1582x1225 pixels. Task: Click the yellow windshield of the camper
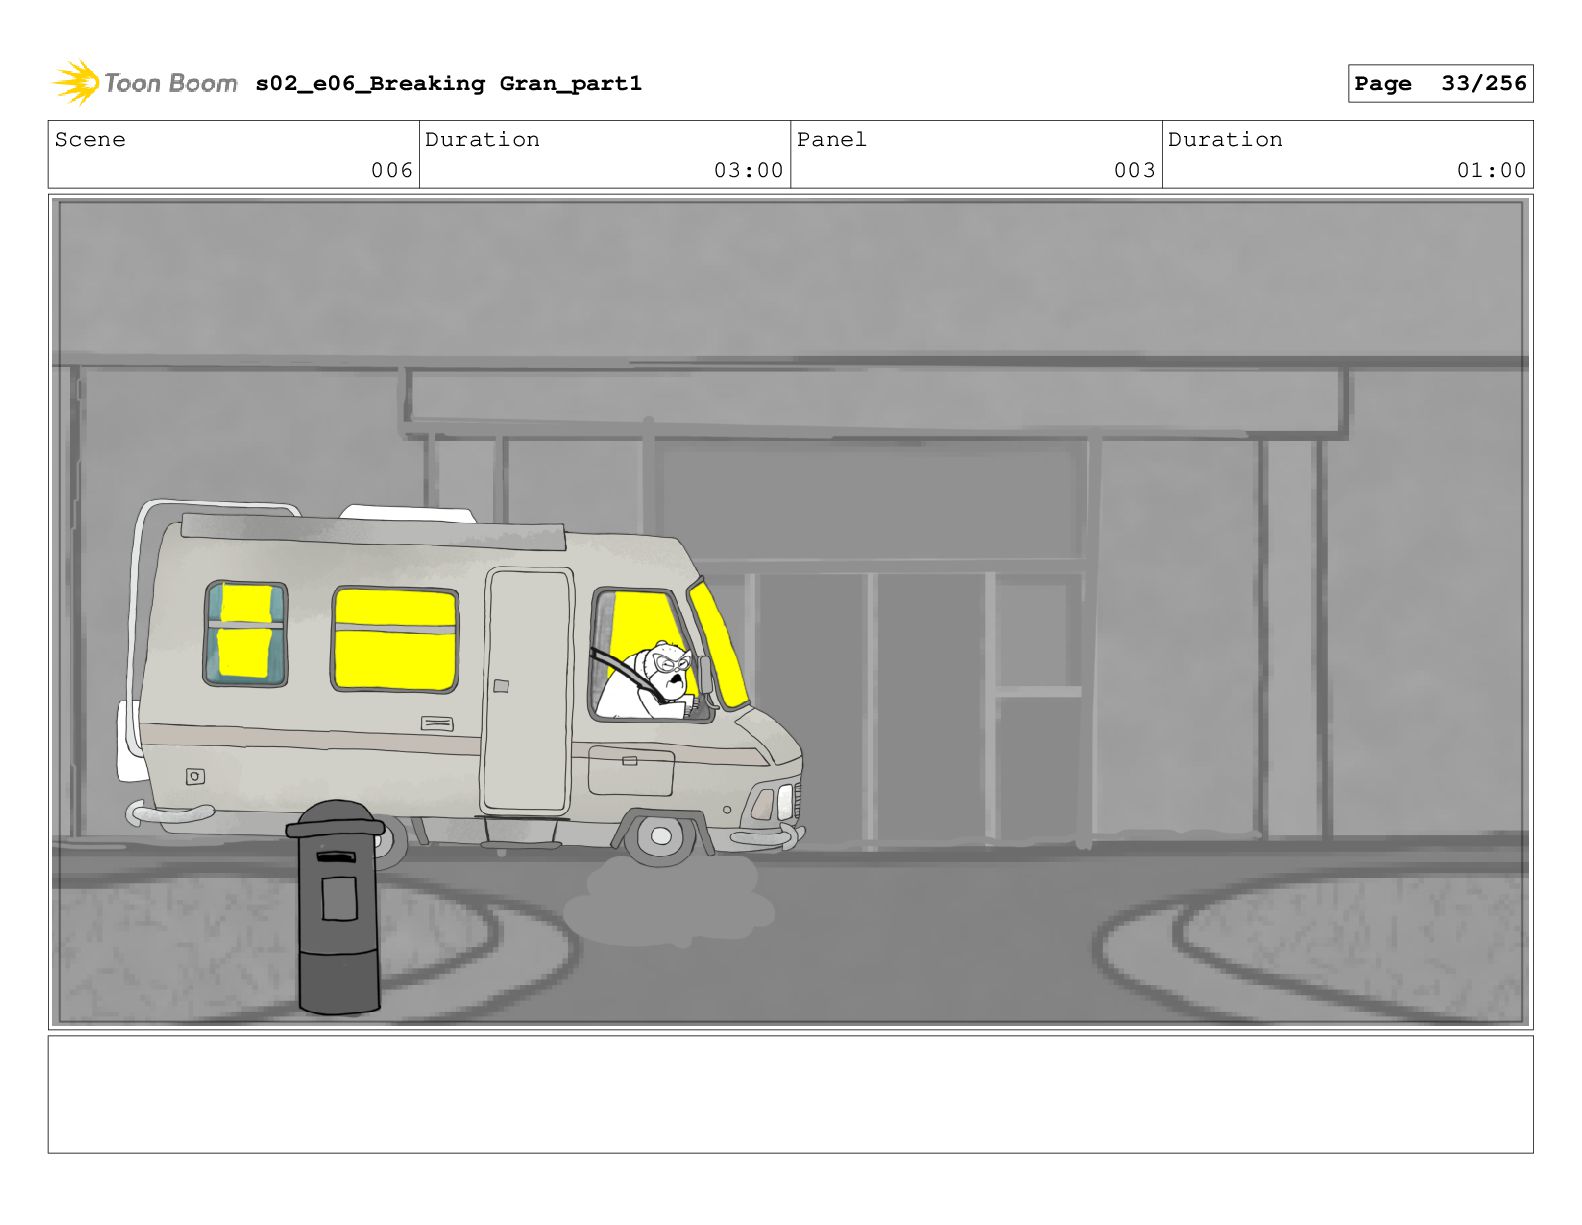pos(718,644)
